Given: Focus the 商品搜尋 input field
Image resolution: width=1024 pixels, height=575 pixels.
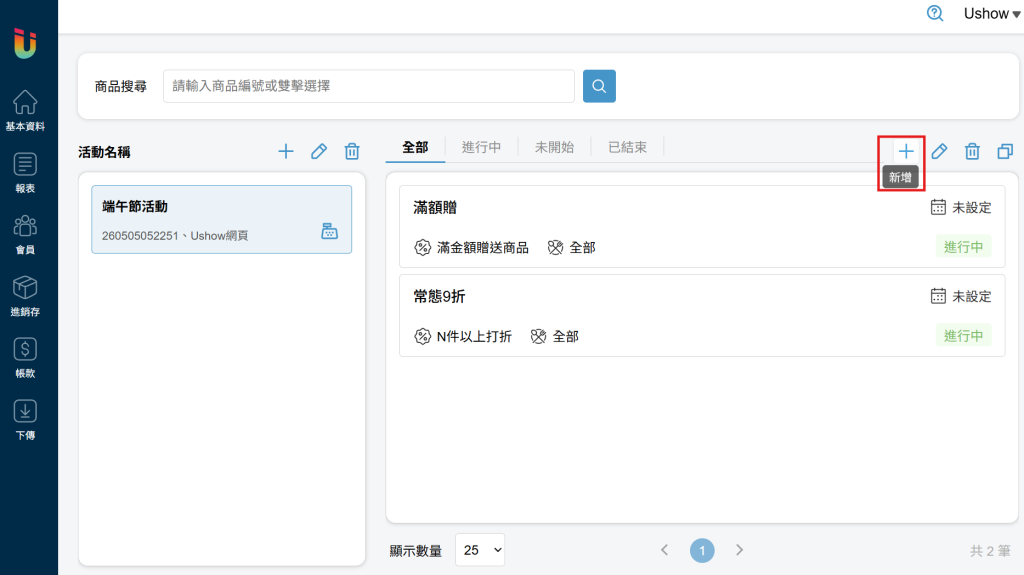Looking at the screenshot, I should point(369,86).
